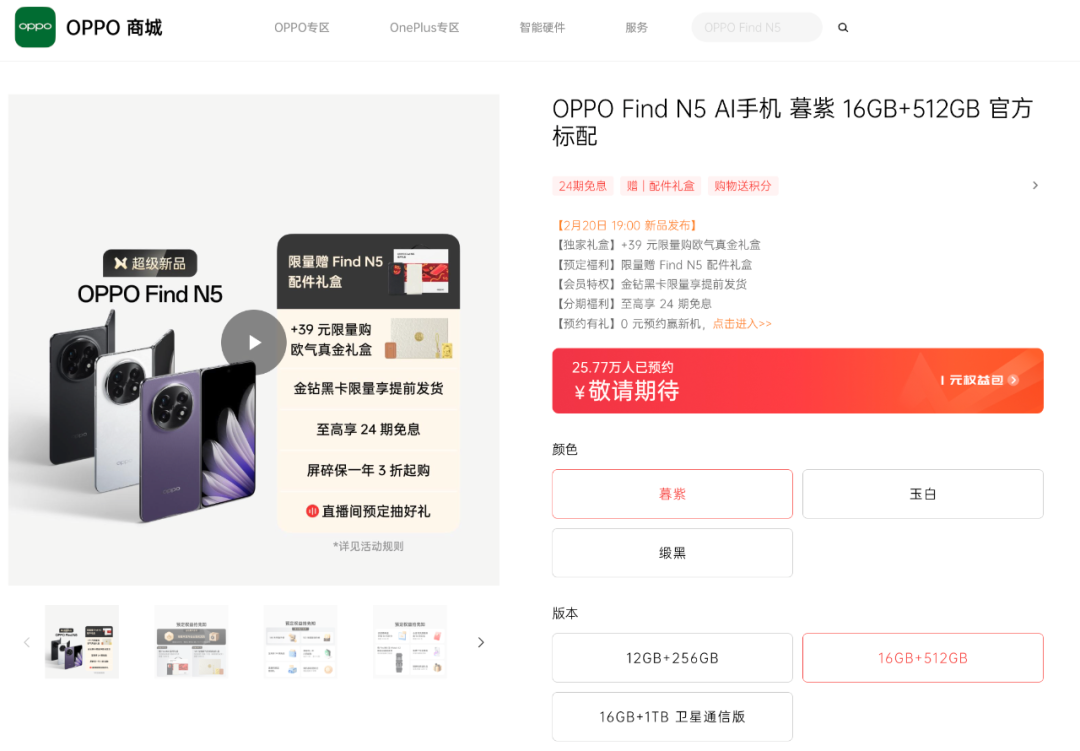
Task: Select the 缎黑 color option
Action: (672, 553)
